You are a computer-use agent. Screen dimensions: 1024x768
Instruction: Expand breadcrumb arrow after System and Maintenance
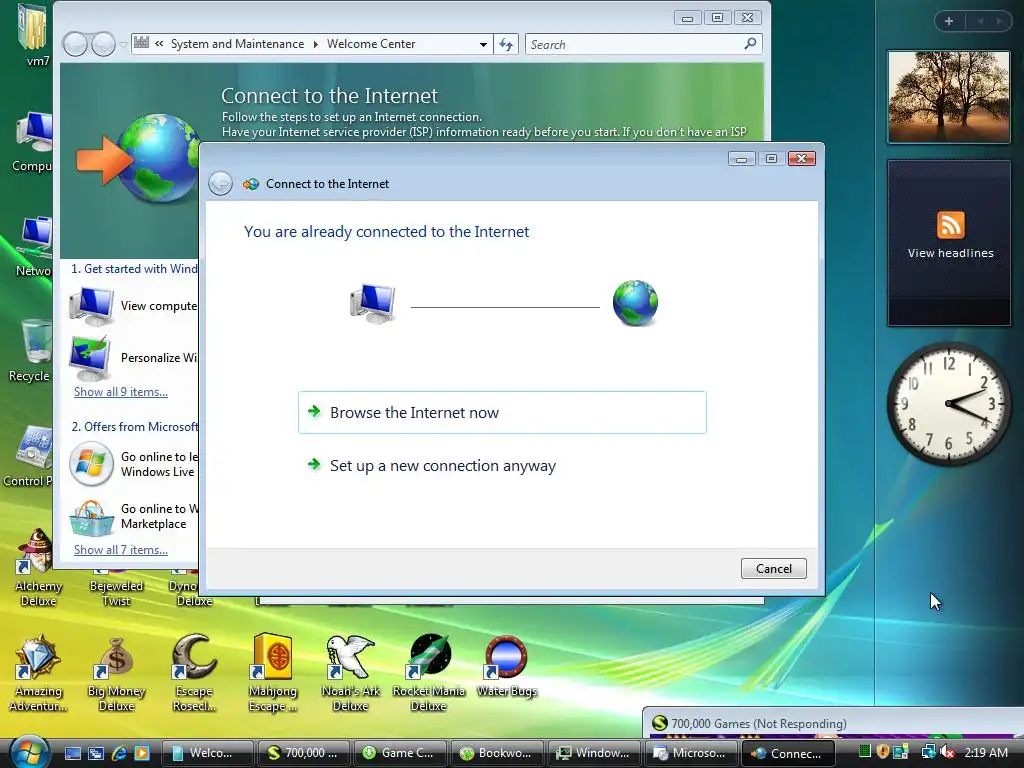315,44
